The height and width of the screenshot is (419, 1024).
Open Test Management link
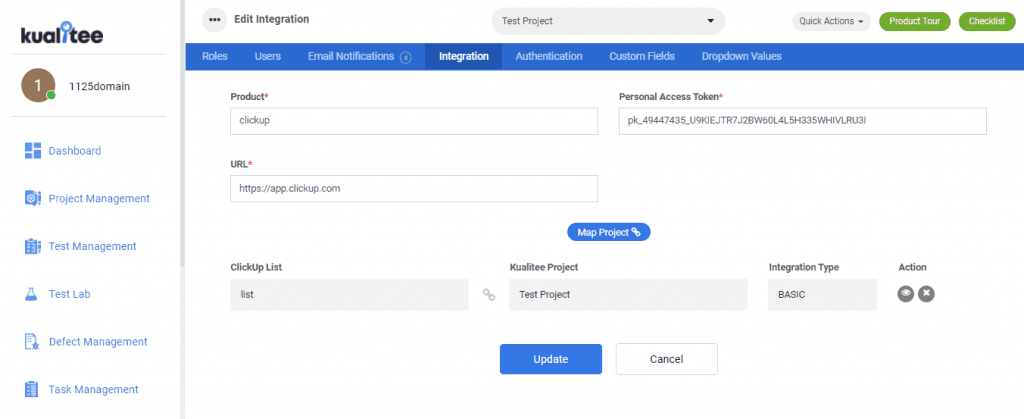pos(92,246)
